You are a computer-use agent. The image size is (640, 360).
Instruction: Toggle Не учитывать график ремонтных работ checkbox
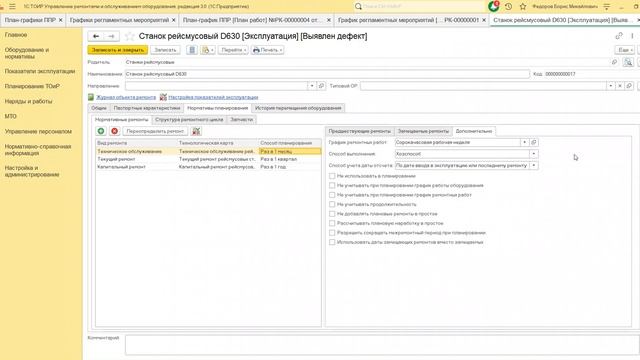pyautogui.click(x=332, y=195)
